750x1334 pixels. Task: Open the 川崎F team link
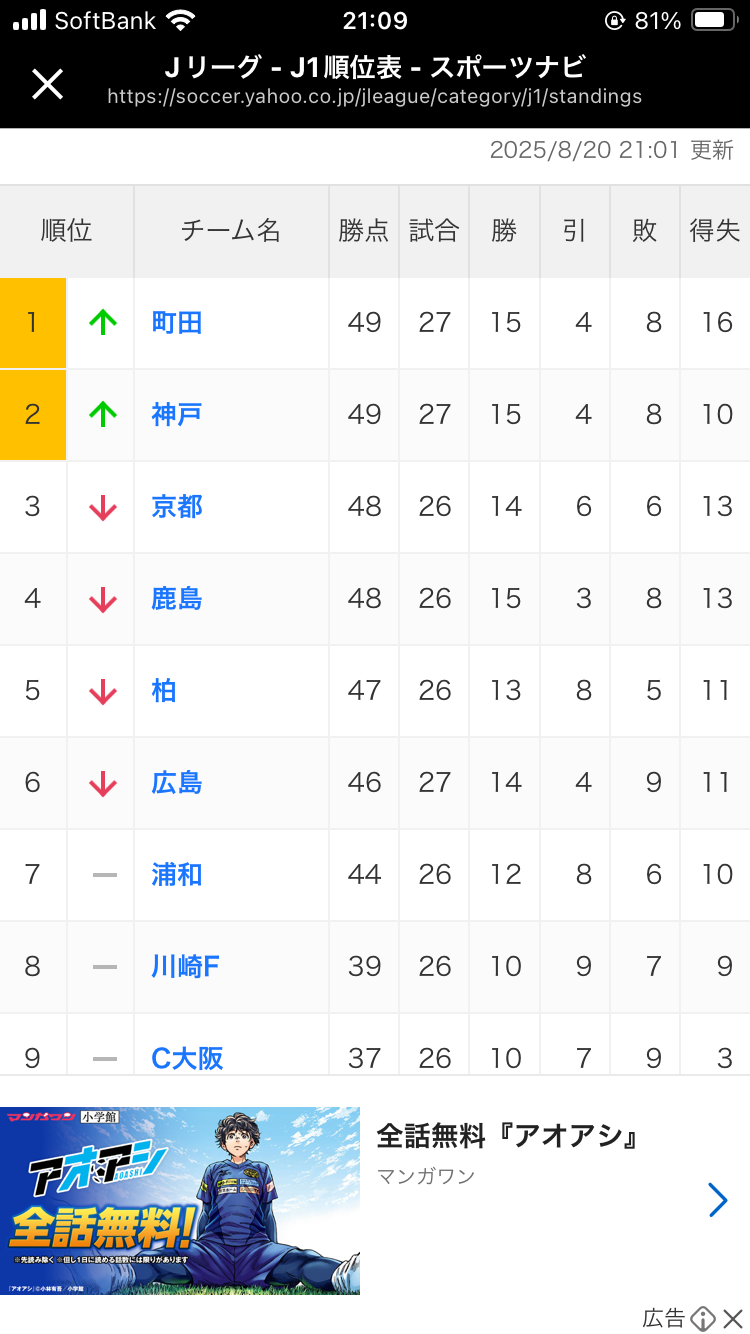[x=185, y=967]
